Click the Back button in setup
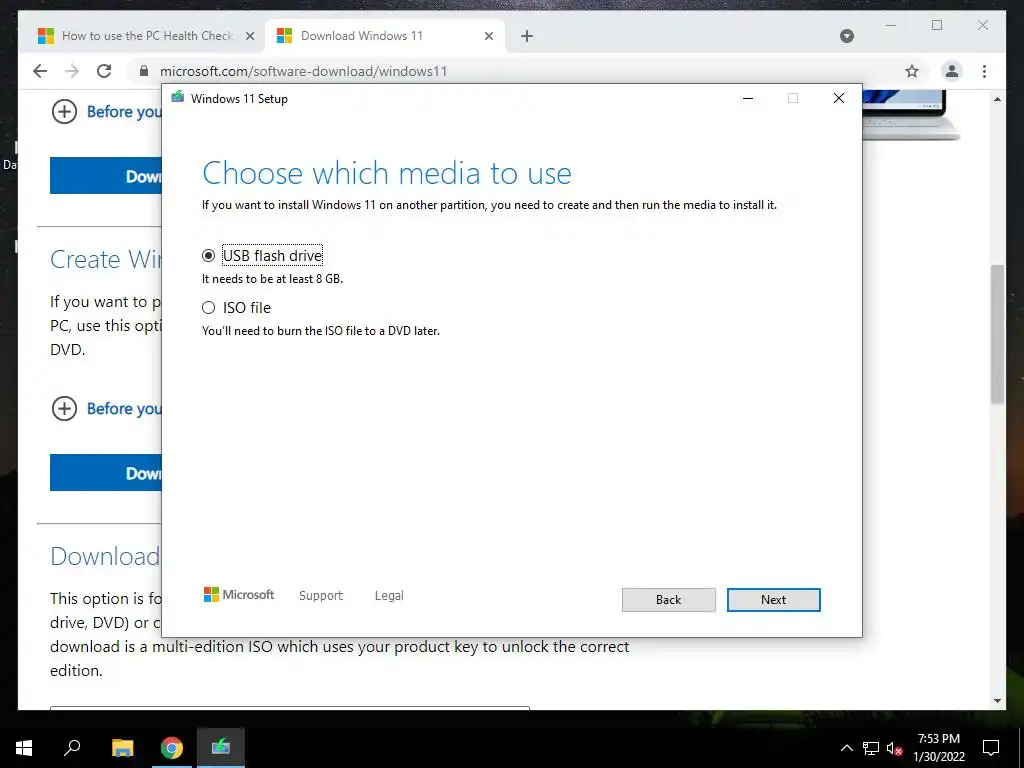This screenshot has height=768, width=1024. 668,600
